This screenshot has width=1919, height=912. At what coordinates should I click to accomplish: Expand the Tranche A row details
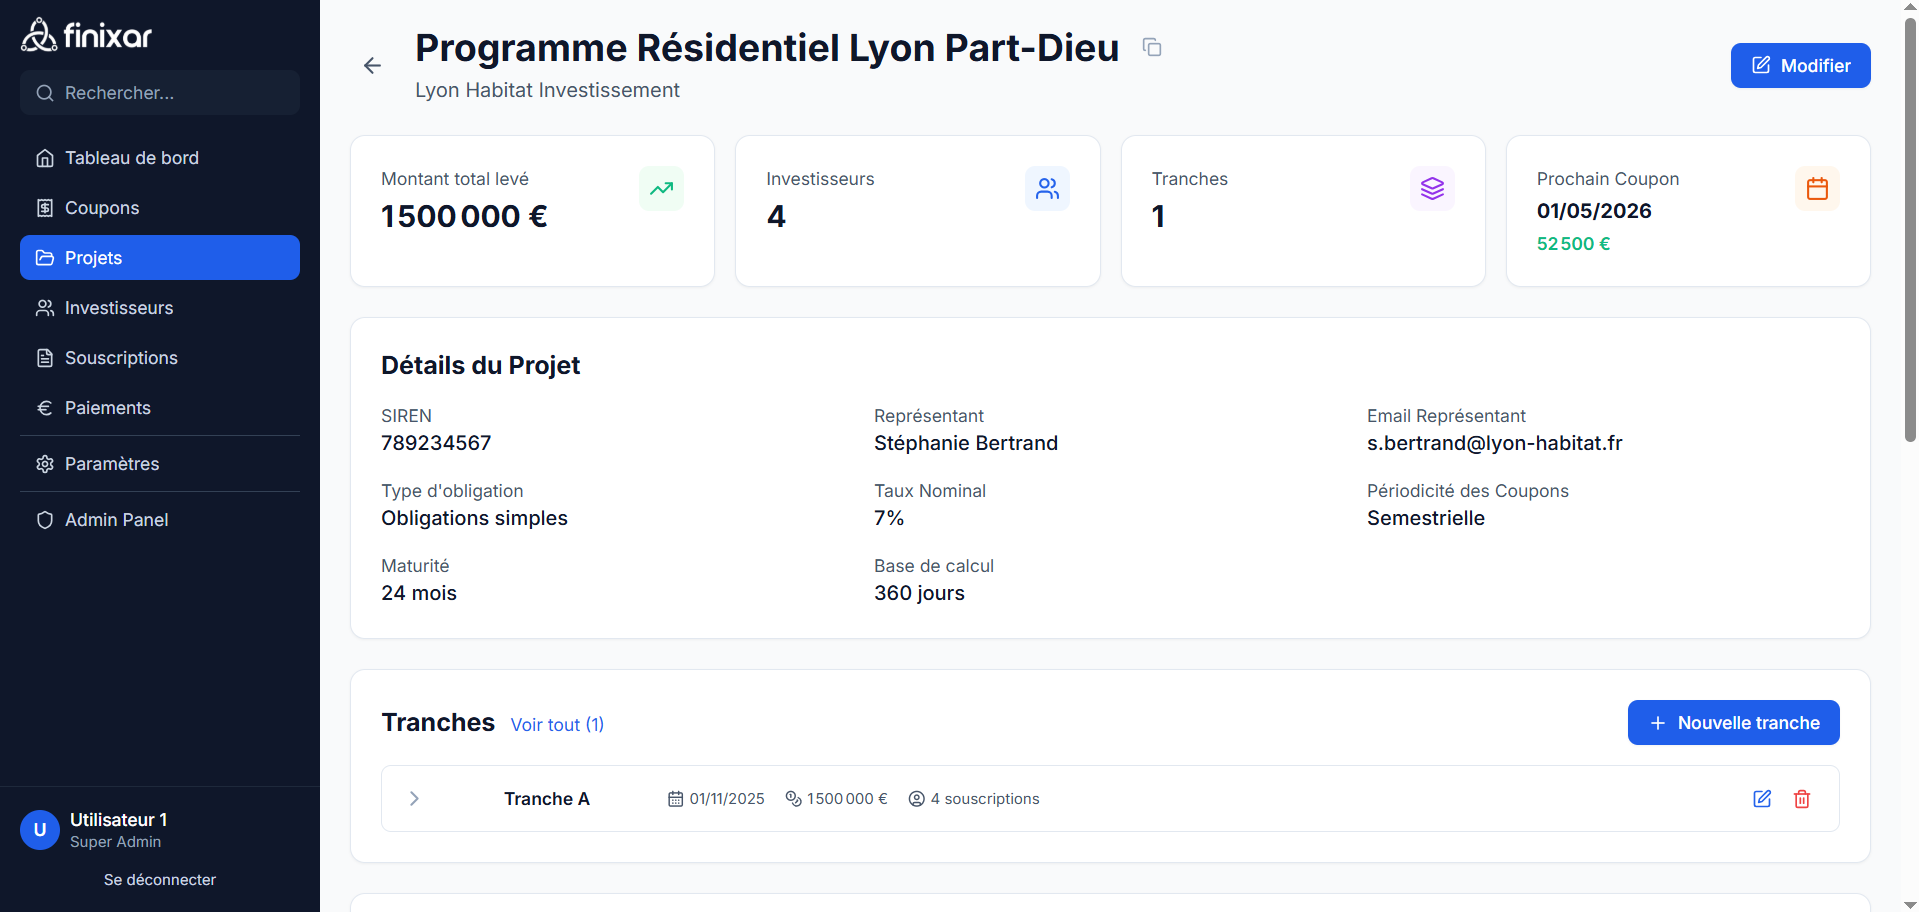(414, 798)
